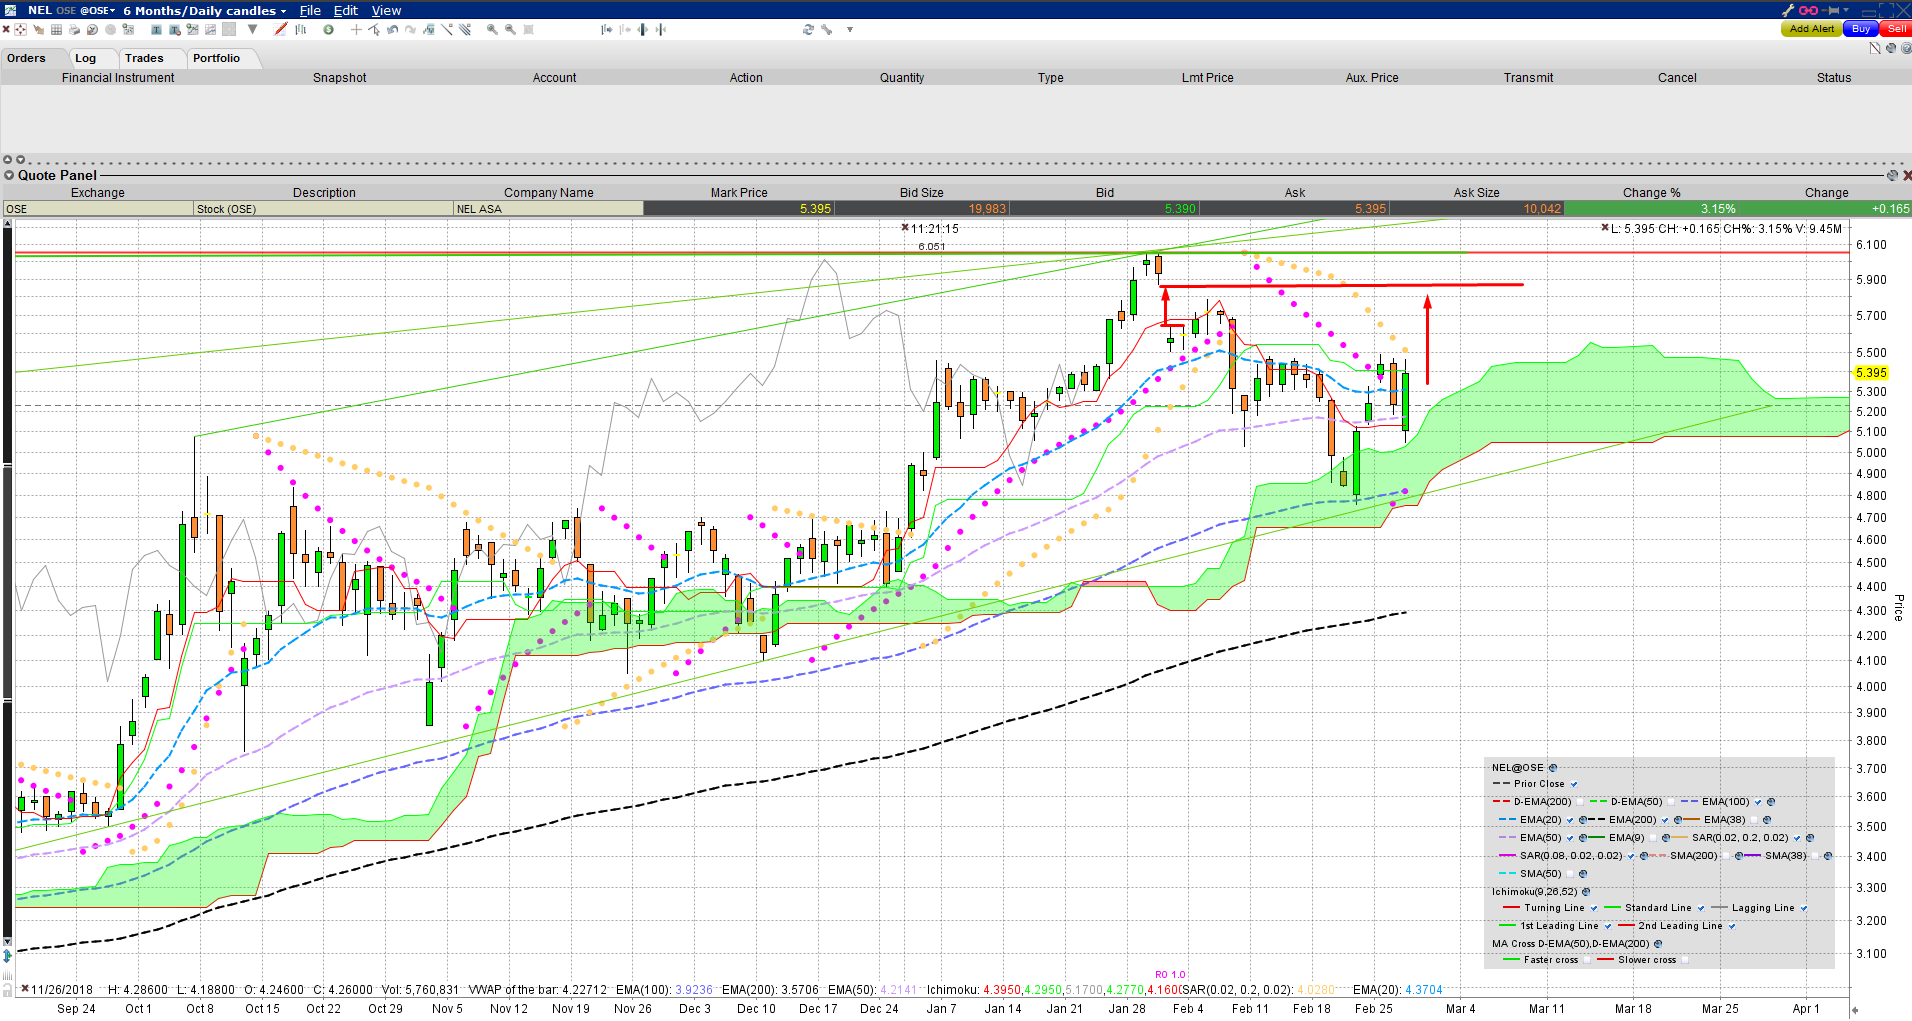Edit MA Cross study settings icon
Viewport: 1912px width, 1021px height.
(x=1658, y=944)
